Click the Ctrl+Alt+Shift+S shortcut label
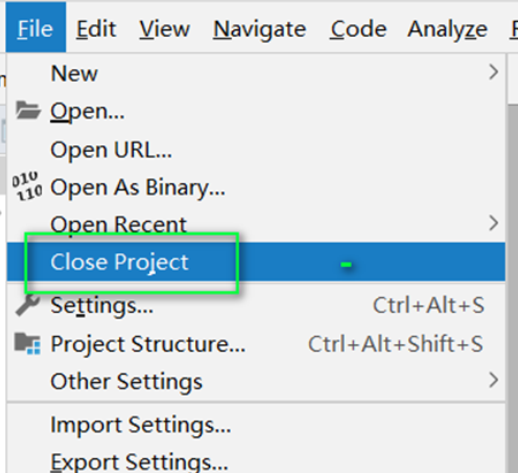518x473 pixels. coord(396,344)
